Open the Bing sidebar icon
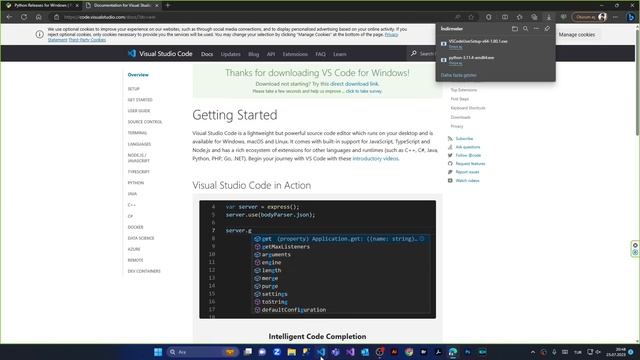Image resolution: width=640 pixels, height=360 pixels. click(631, 17)
